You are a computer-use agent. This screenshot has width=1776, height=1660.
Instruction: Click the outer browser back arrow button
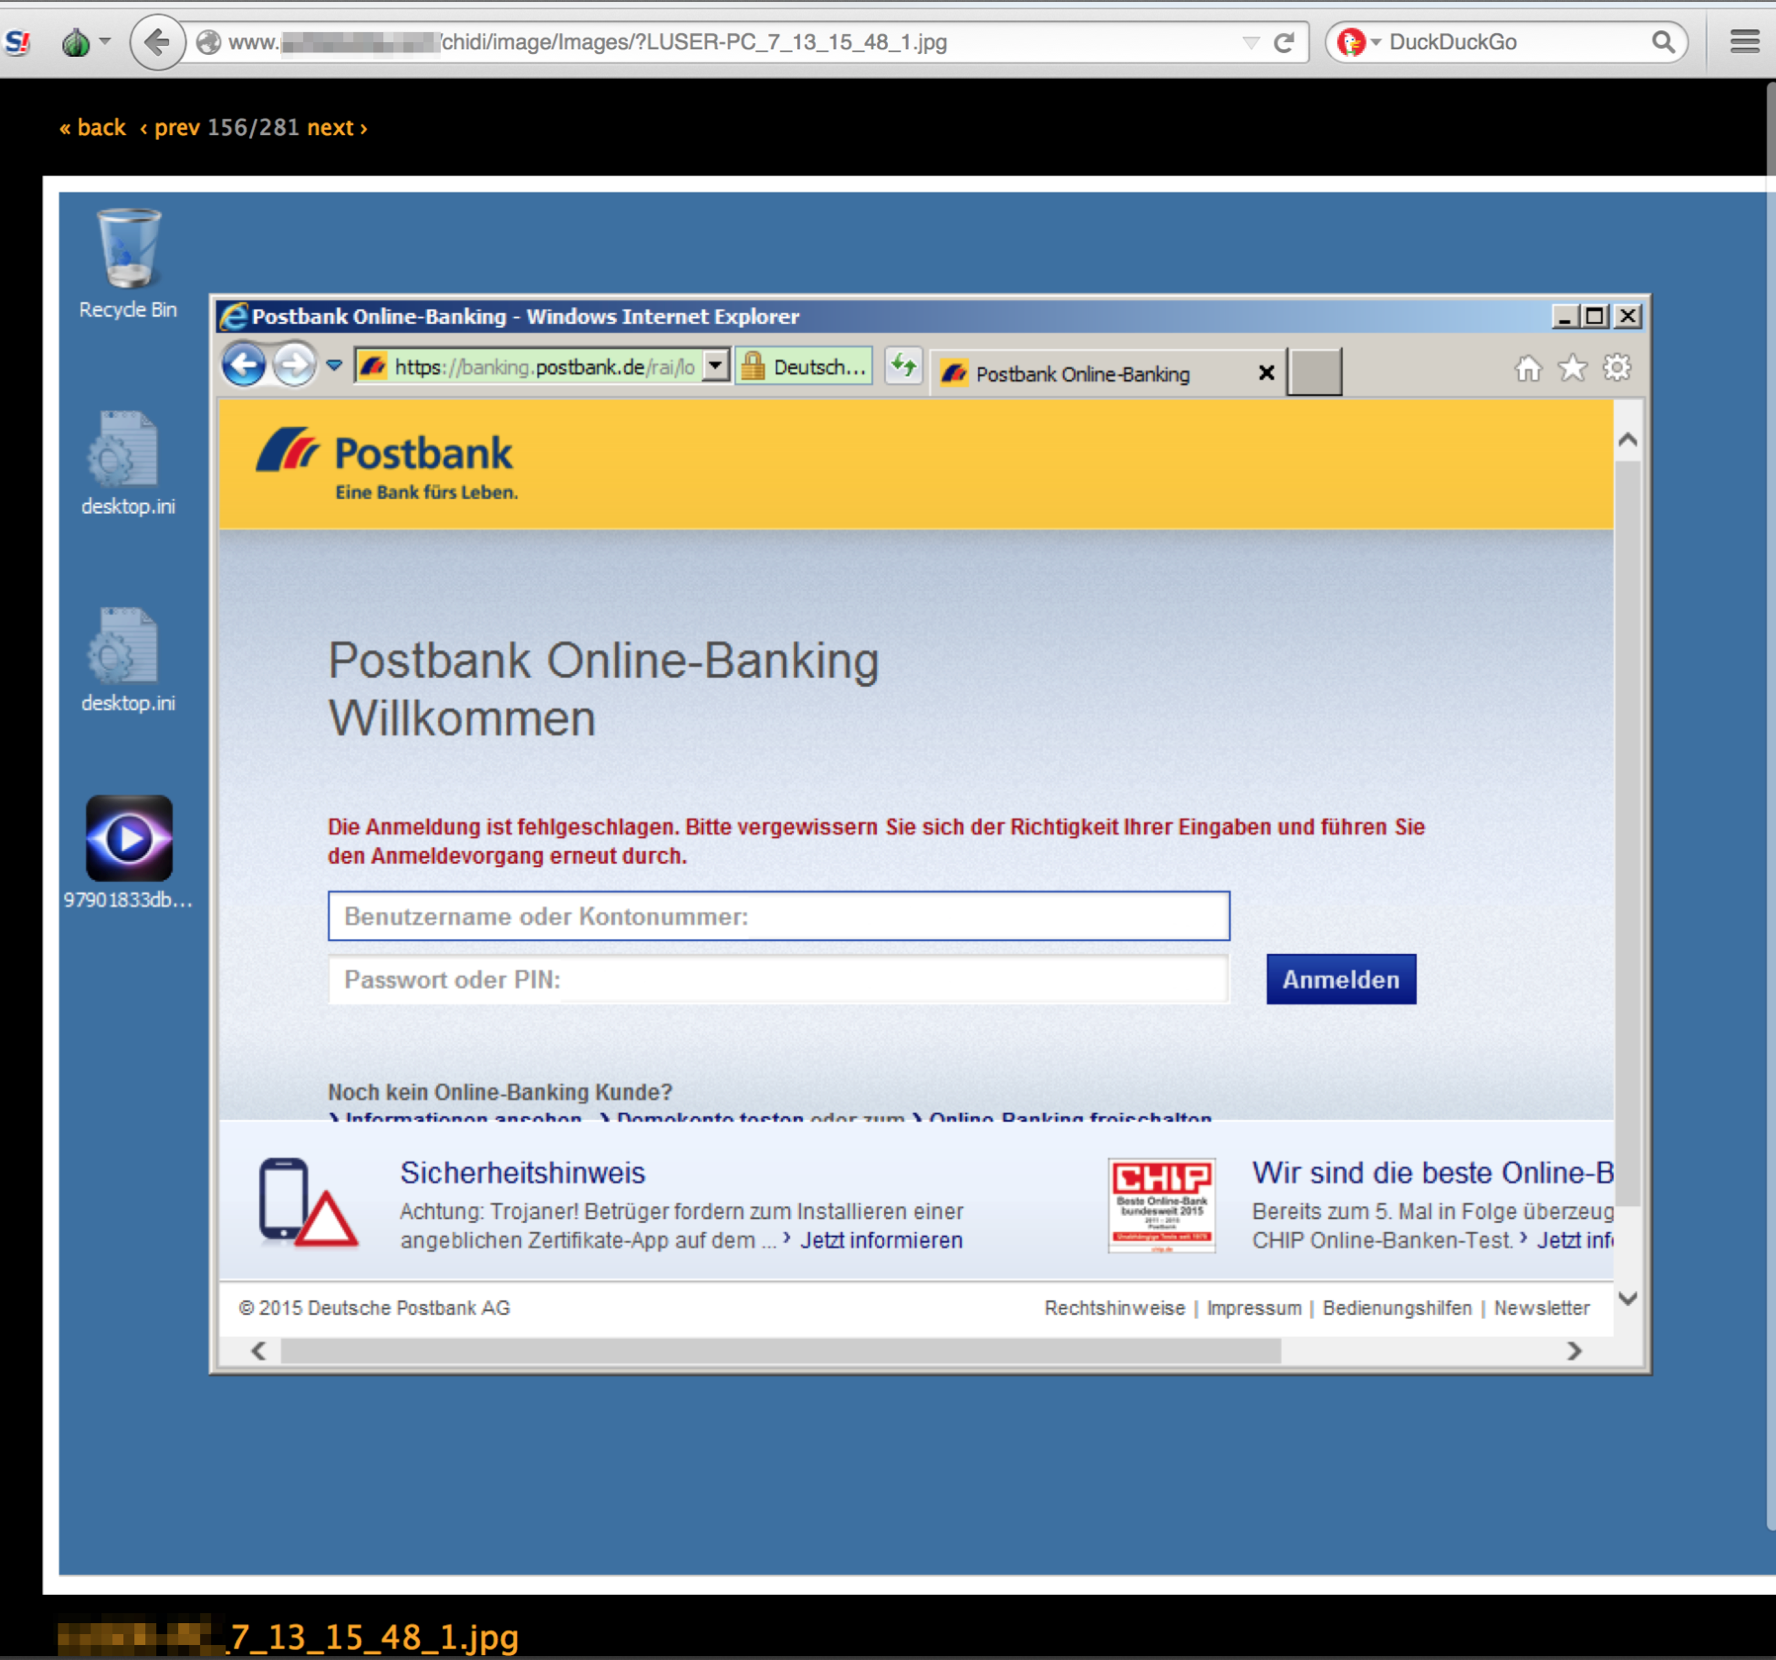(157, 42)
